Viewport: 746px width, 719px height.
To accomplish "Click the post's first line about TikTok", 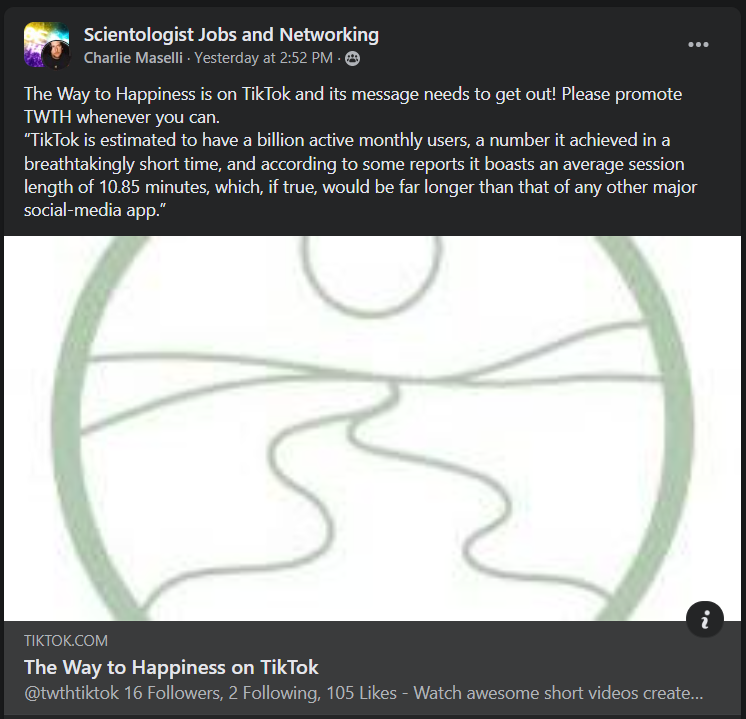I will tap(353, 94).
